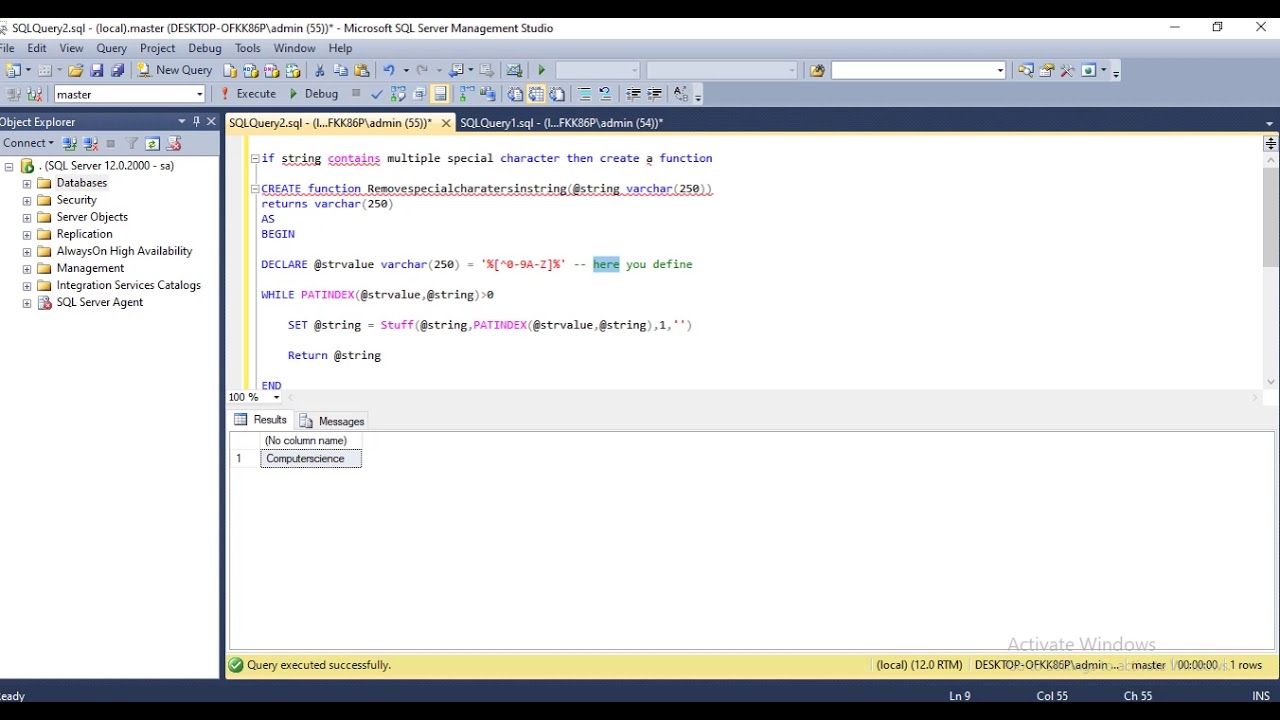This screenshot has width=1280, height=720.
Task: Click the wrench and screwdriver toolbar icon
Action: [x=1067, y=70]
